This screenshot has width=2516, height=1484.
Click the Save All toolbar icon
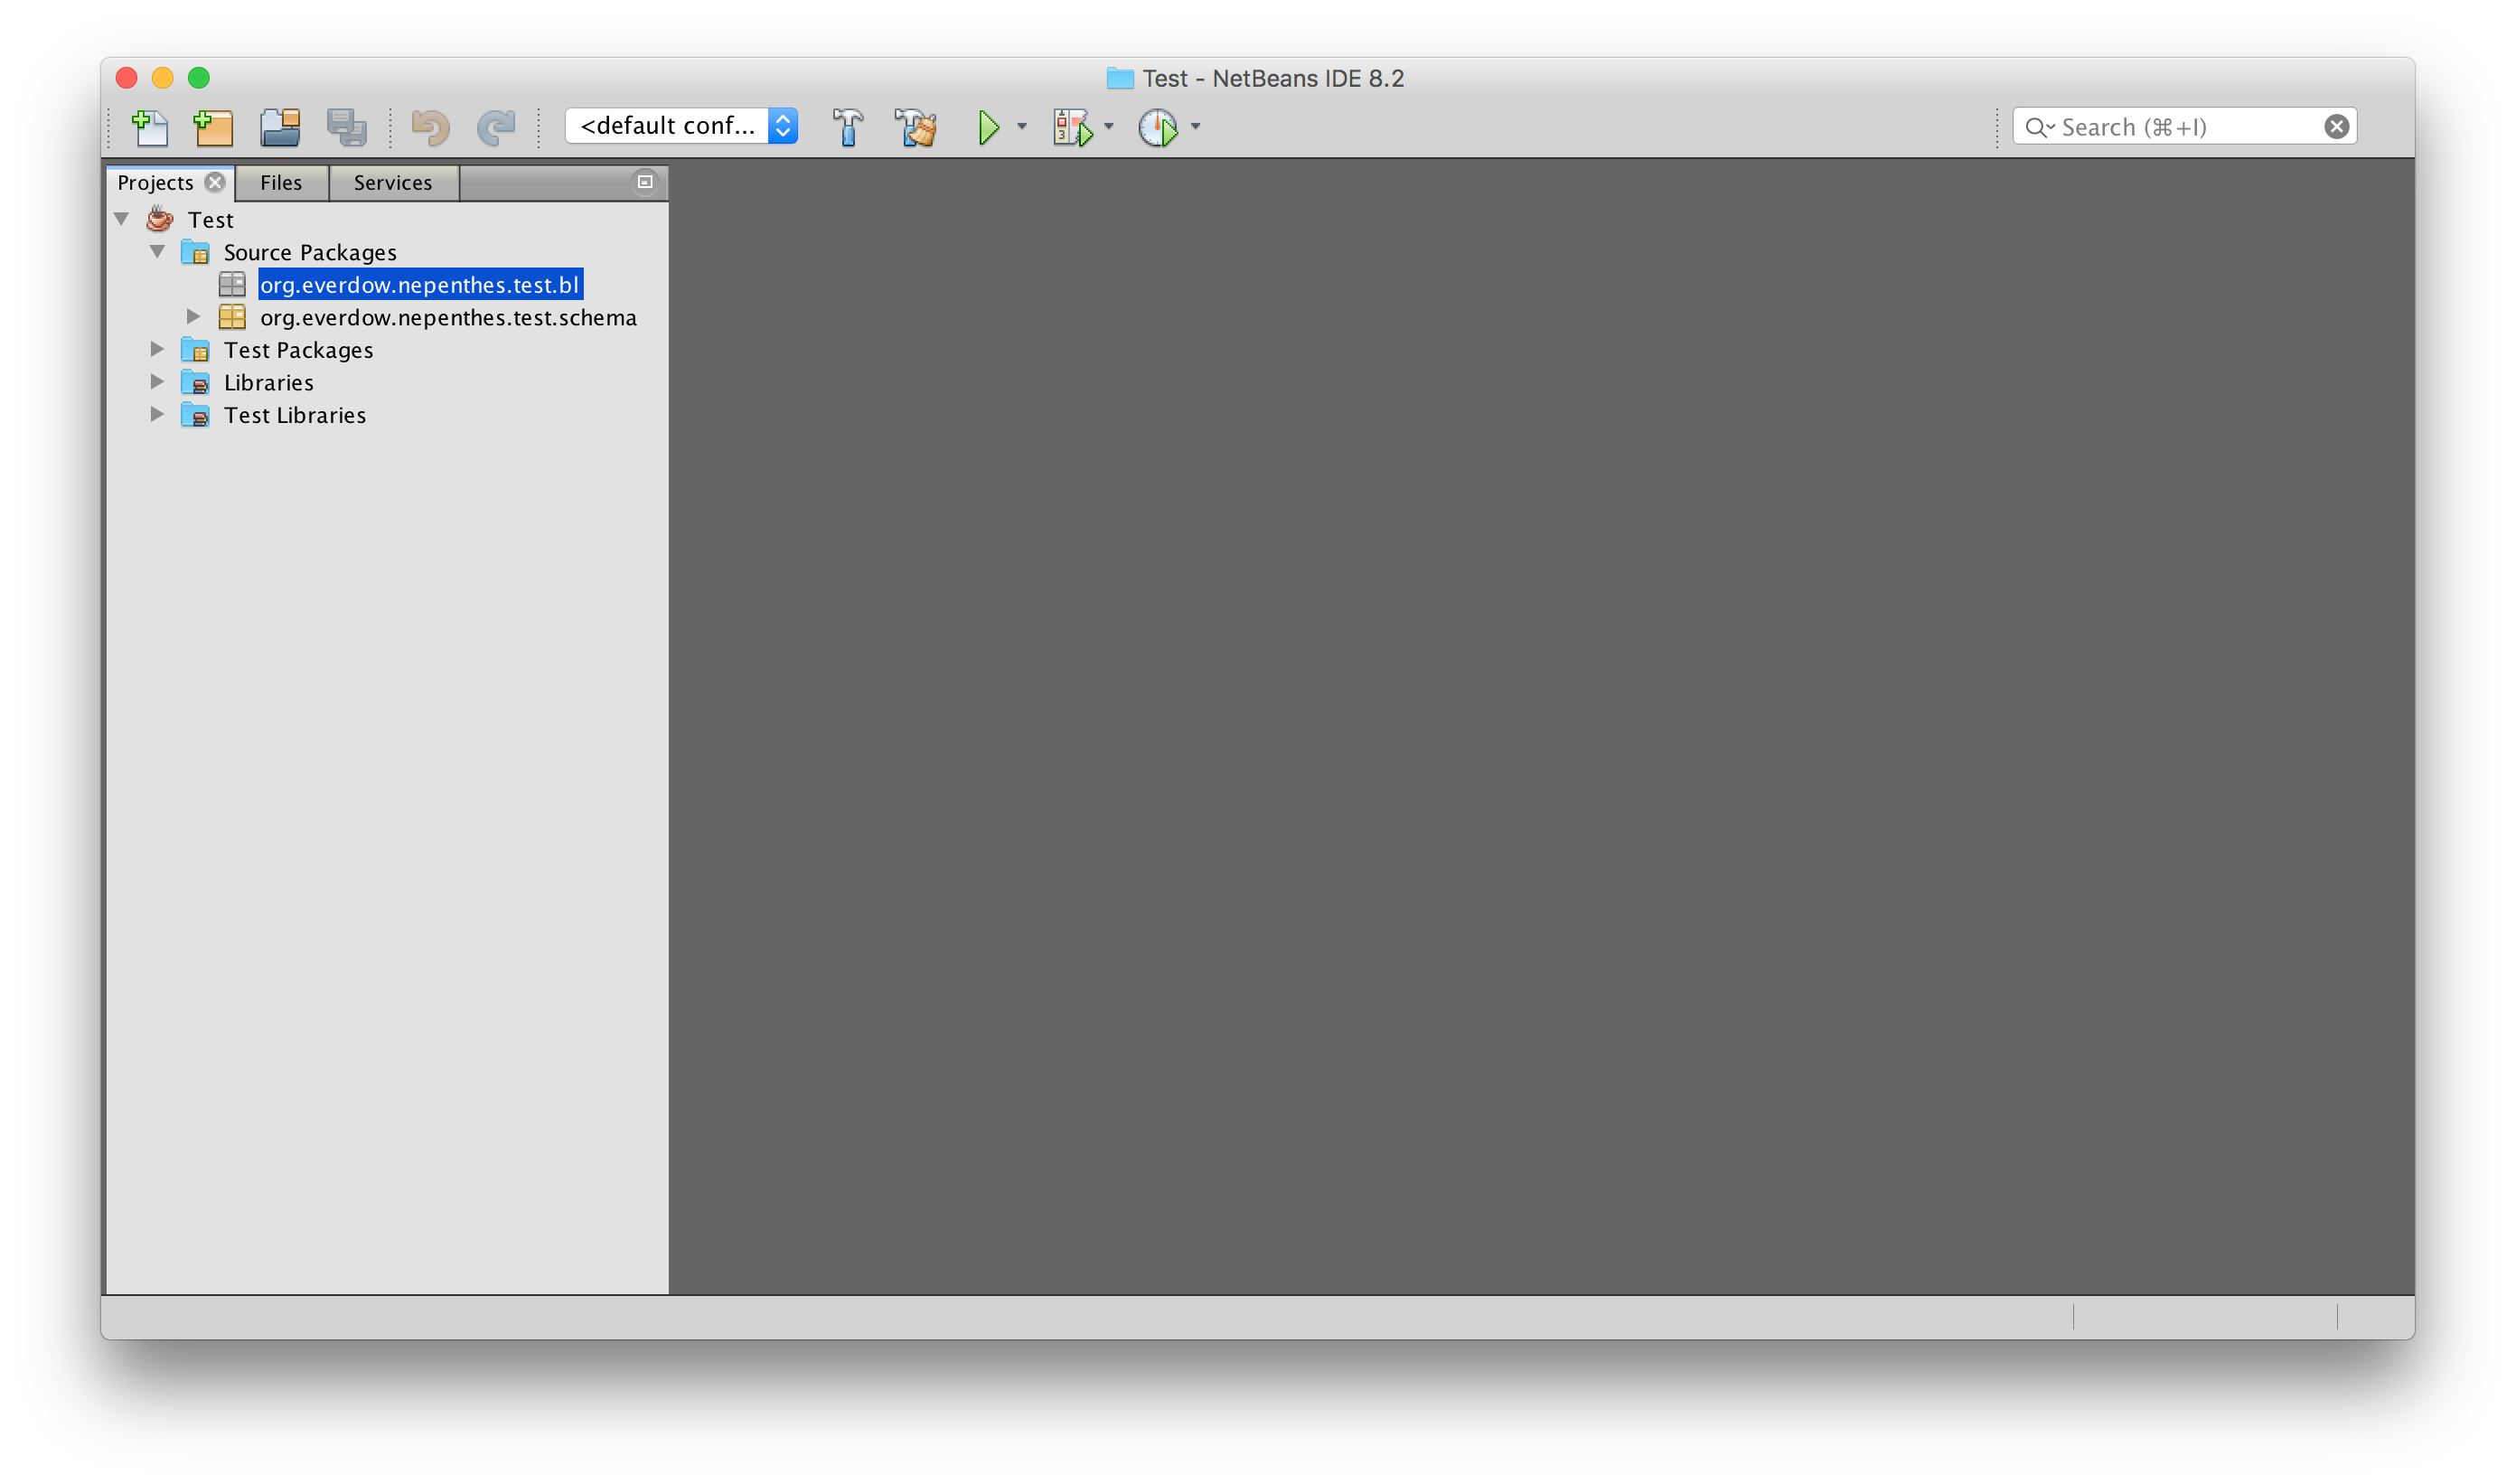346,127
